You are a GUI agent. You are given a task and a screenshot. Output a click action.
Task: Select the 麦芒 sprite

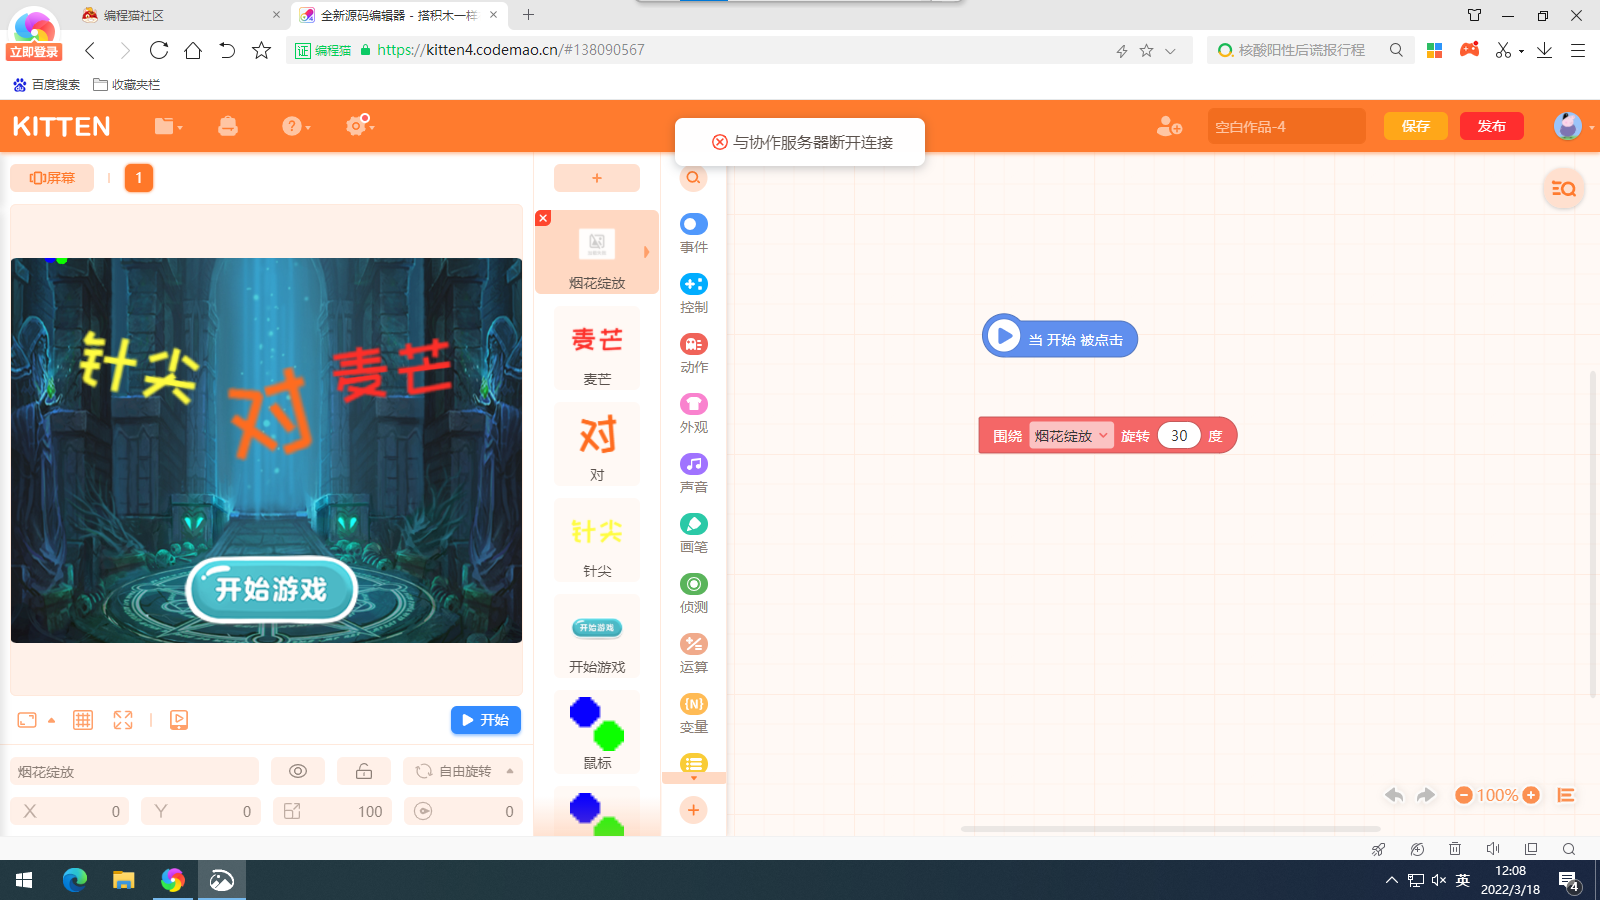click(597, 348)
